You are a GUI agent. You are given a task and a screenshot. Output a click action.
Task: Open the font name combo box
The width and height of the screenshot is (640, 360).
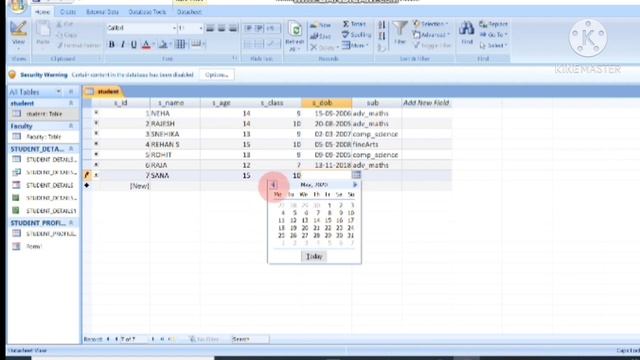pyautogui.click(x=141, y=28)
